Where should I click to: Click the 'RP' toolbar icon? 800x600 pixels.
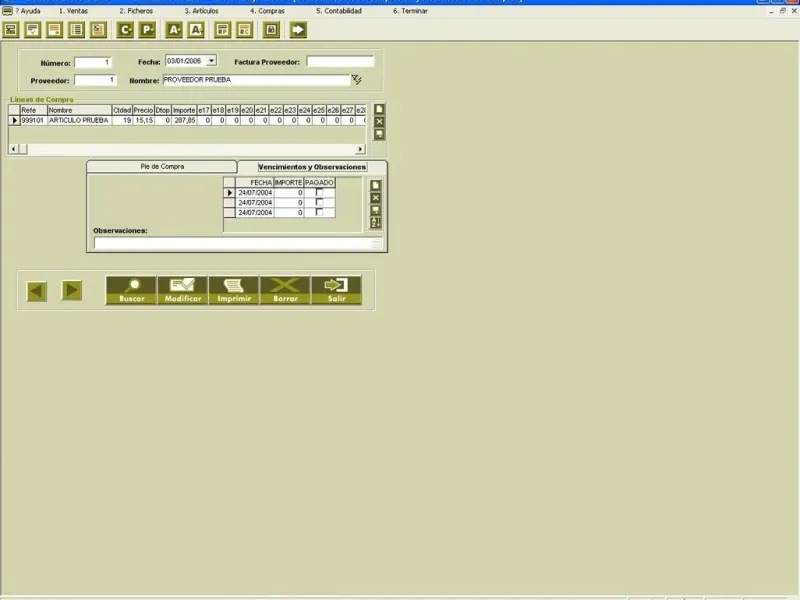[x=222, y=30]
